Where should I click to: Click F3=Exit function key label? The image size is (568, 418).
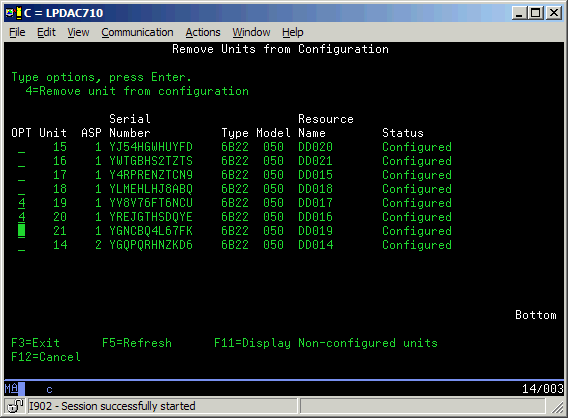[x=36, y=343]
